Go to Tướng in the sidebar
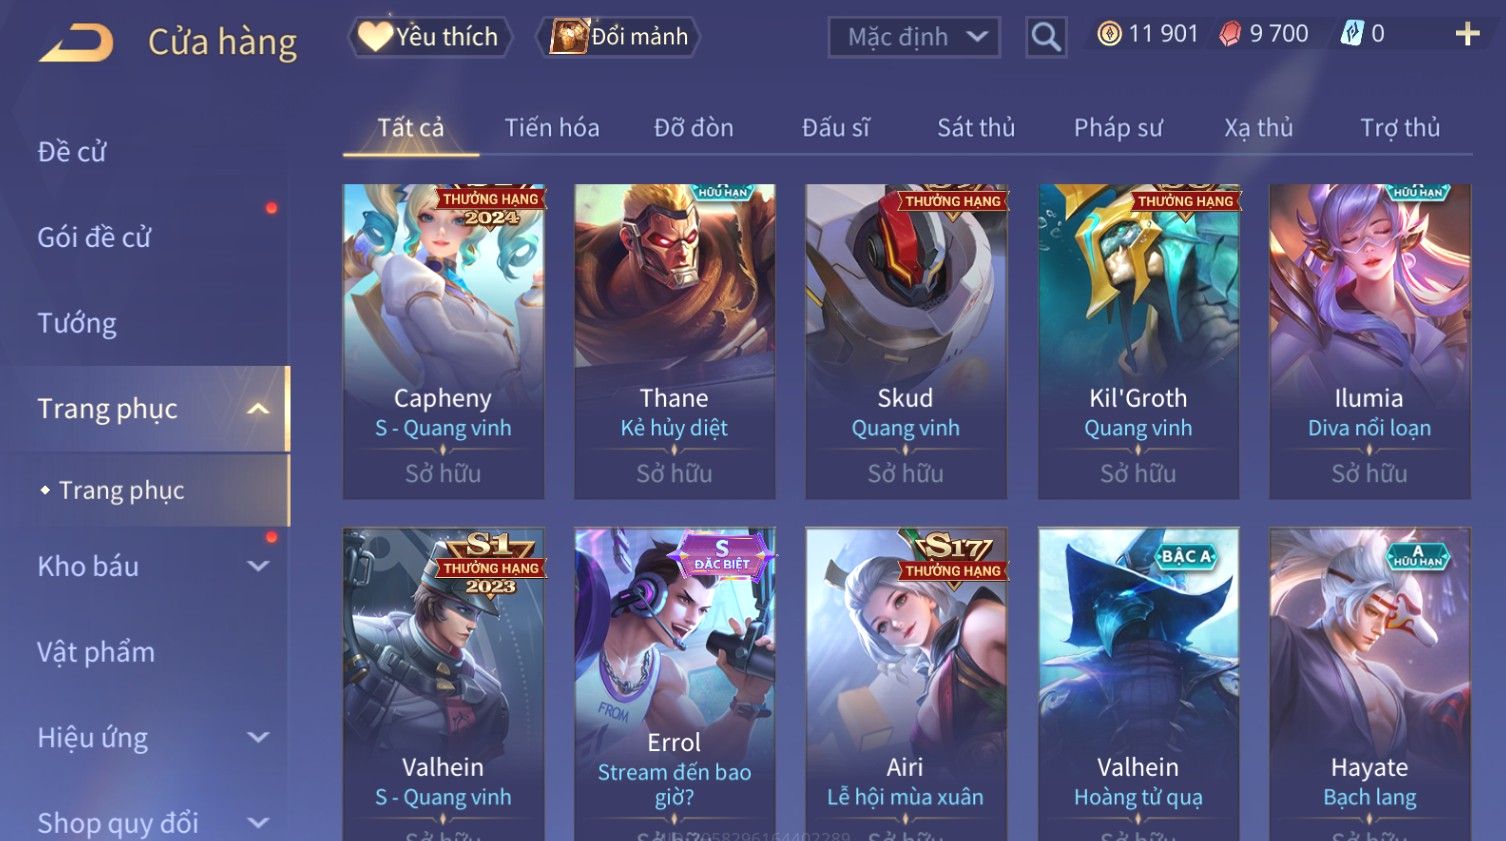 click(x=77, y=323)
